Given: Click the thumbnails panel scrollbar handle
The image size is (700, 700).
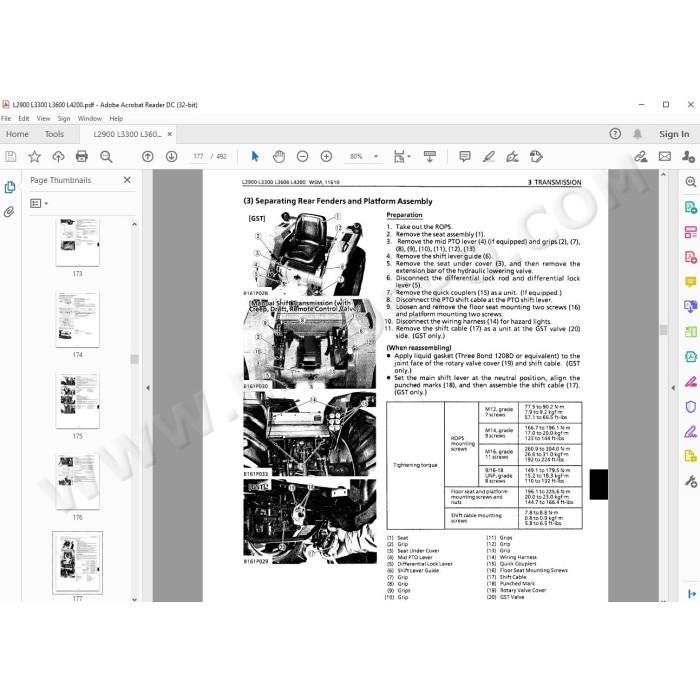Looking at the screenshot, I should tap(134, 359).
